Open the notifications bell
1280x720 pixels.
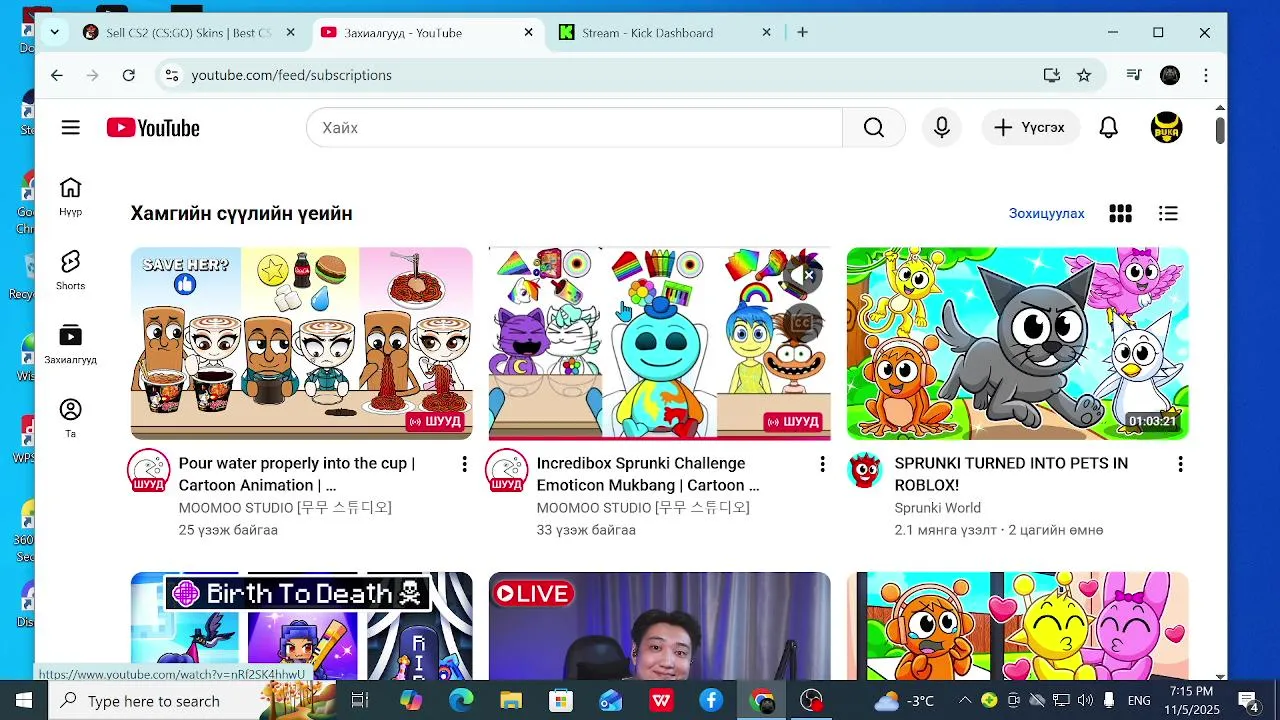click(x=1108, y=128)
